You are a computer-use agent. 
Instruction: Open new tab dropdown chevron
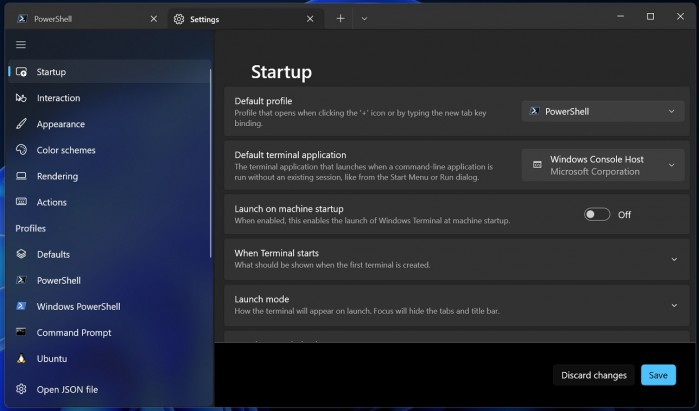pos(364,18)
